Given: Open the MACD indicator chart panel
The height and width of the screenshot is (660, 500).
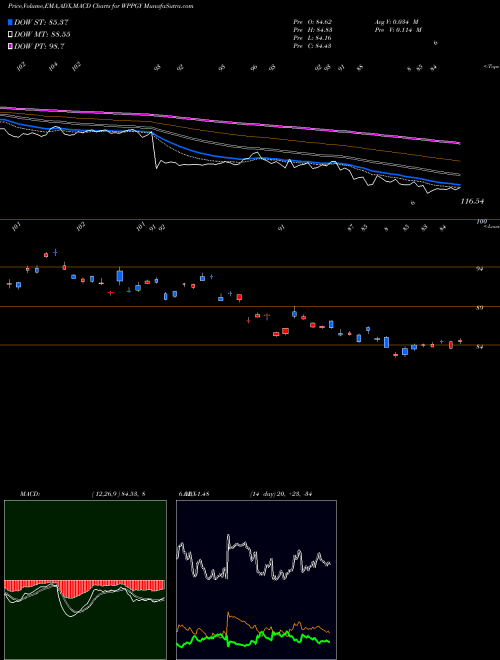Looking at the screenshot, I should pos(85,580).
